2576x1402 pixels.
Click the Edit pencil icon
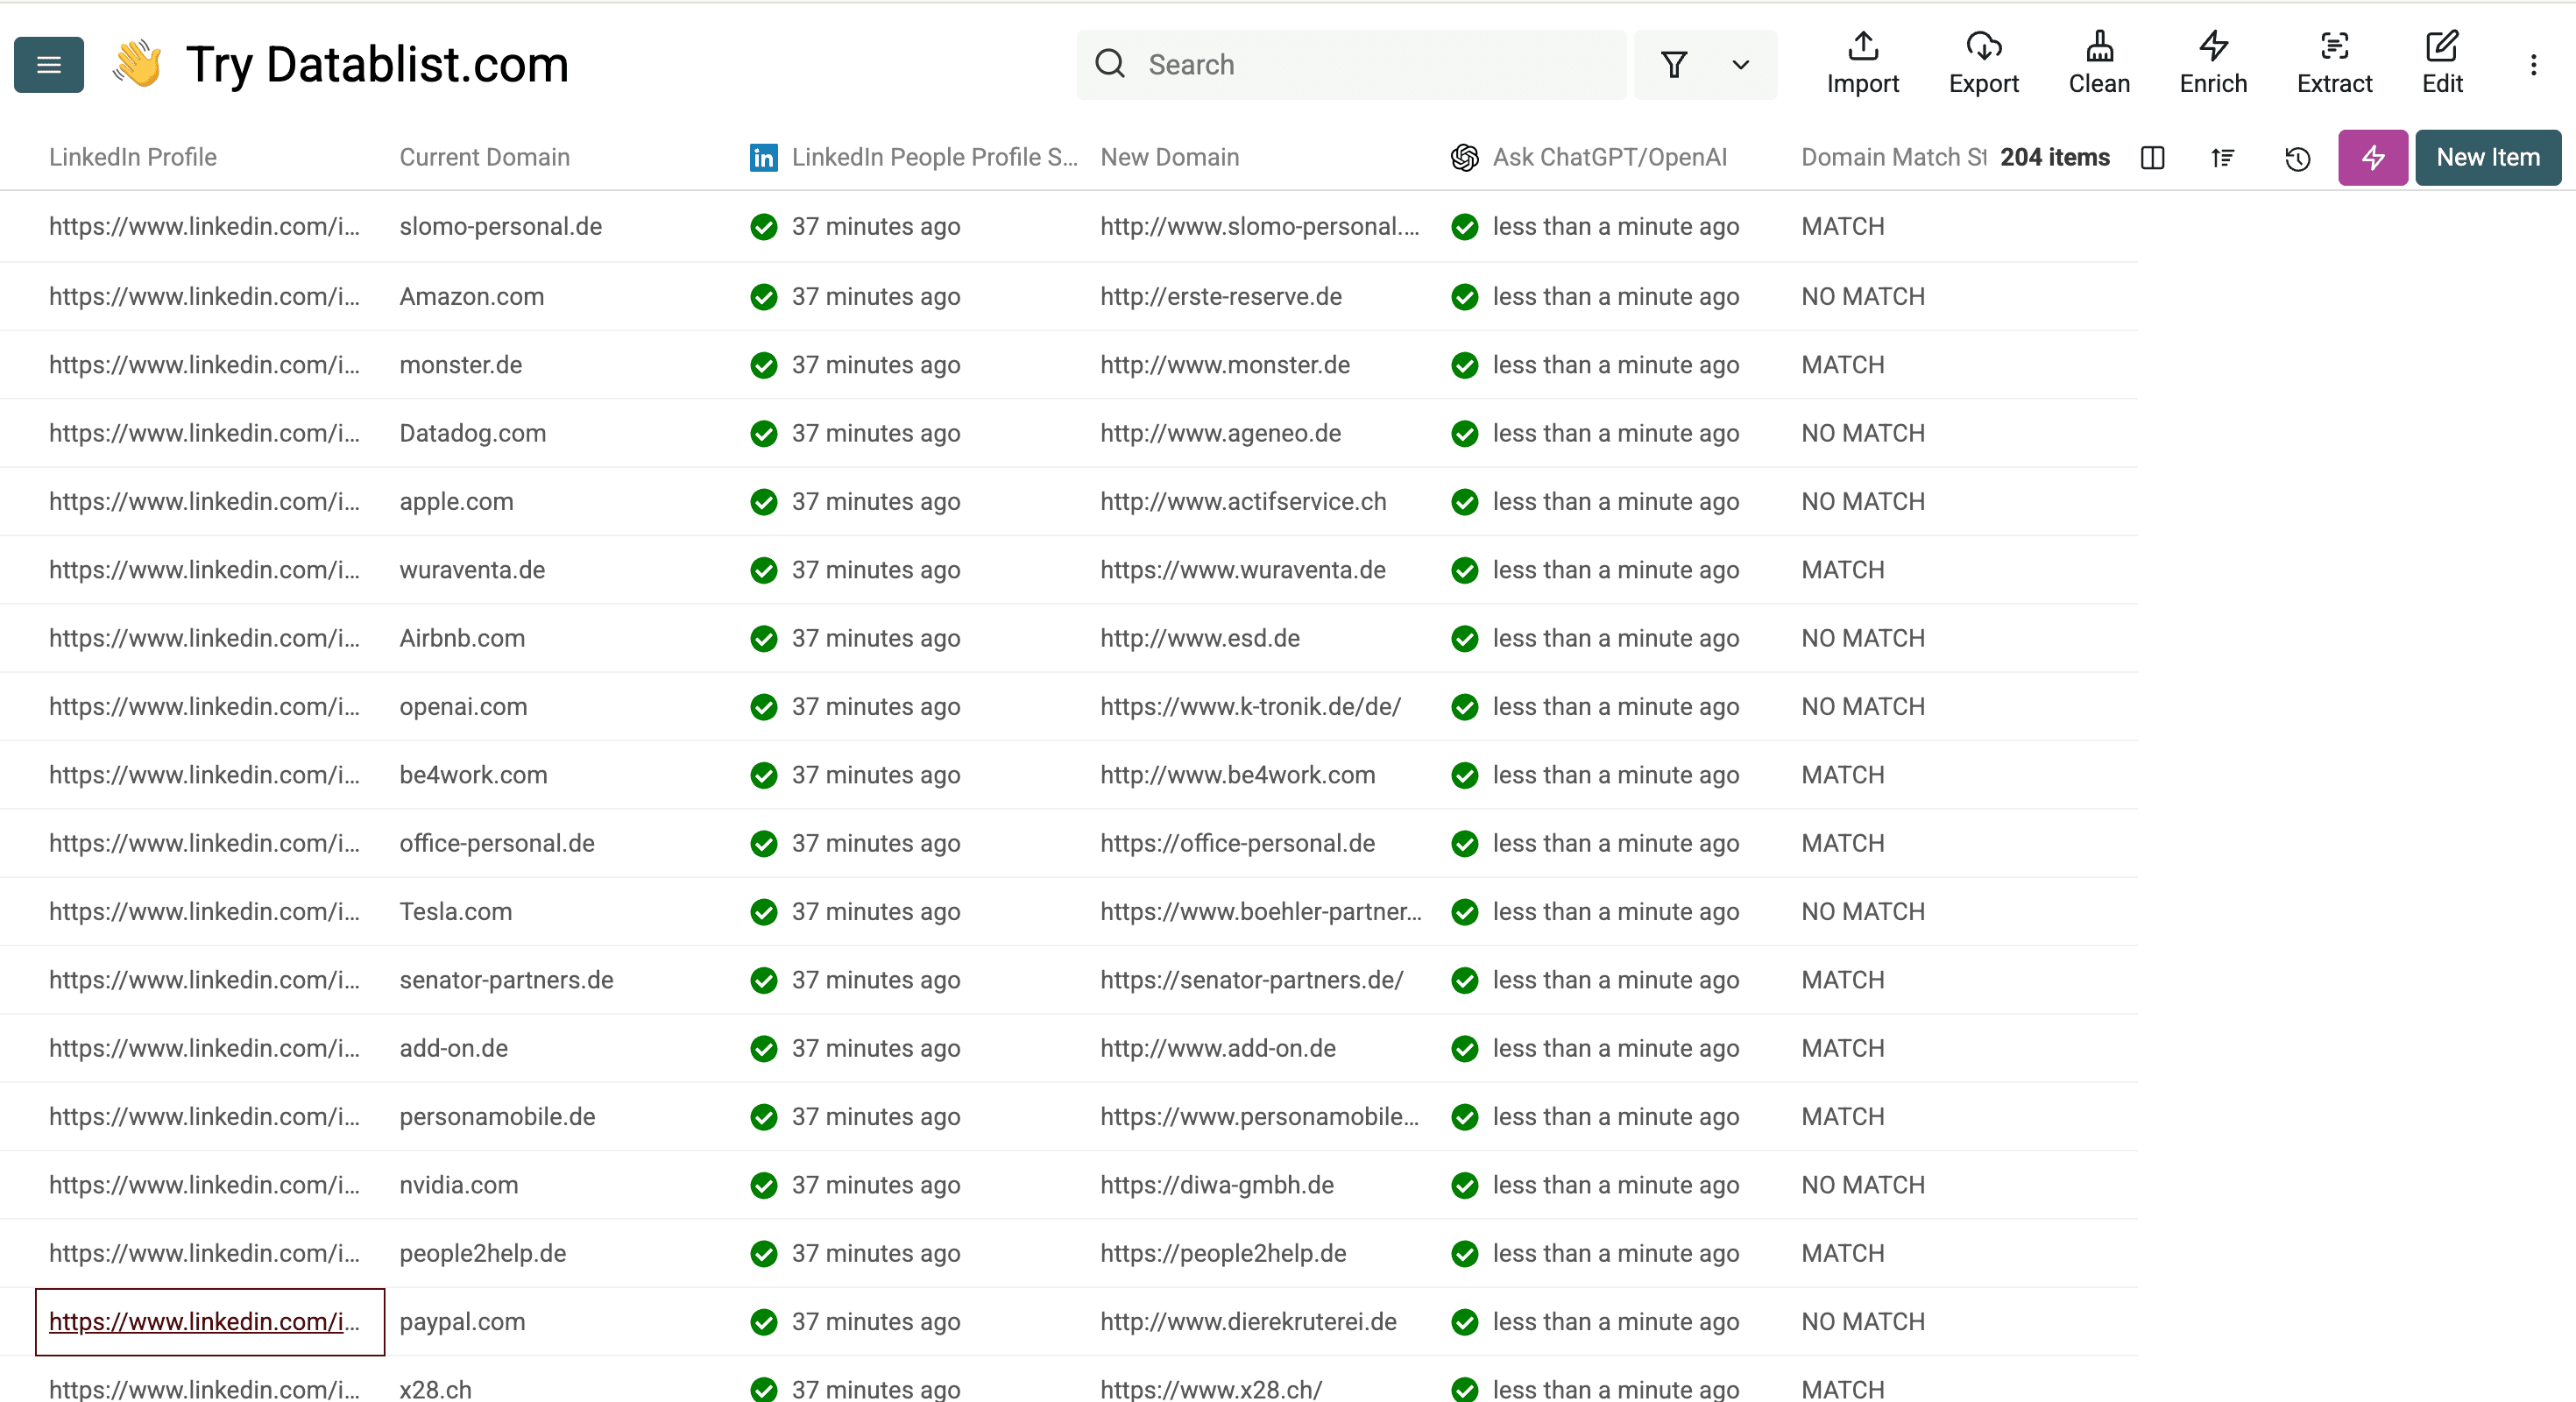click(x=2441, y=63)
